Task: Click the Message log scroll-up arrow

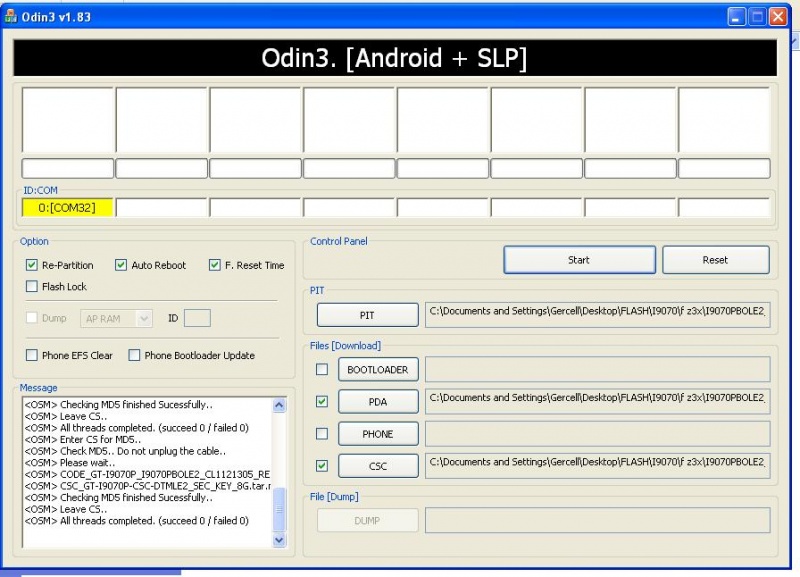Action: point(279,405)
